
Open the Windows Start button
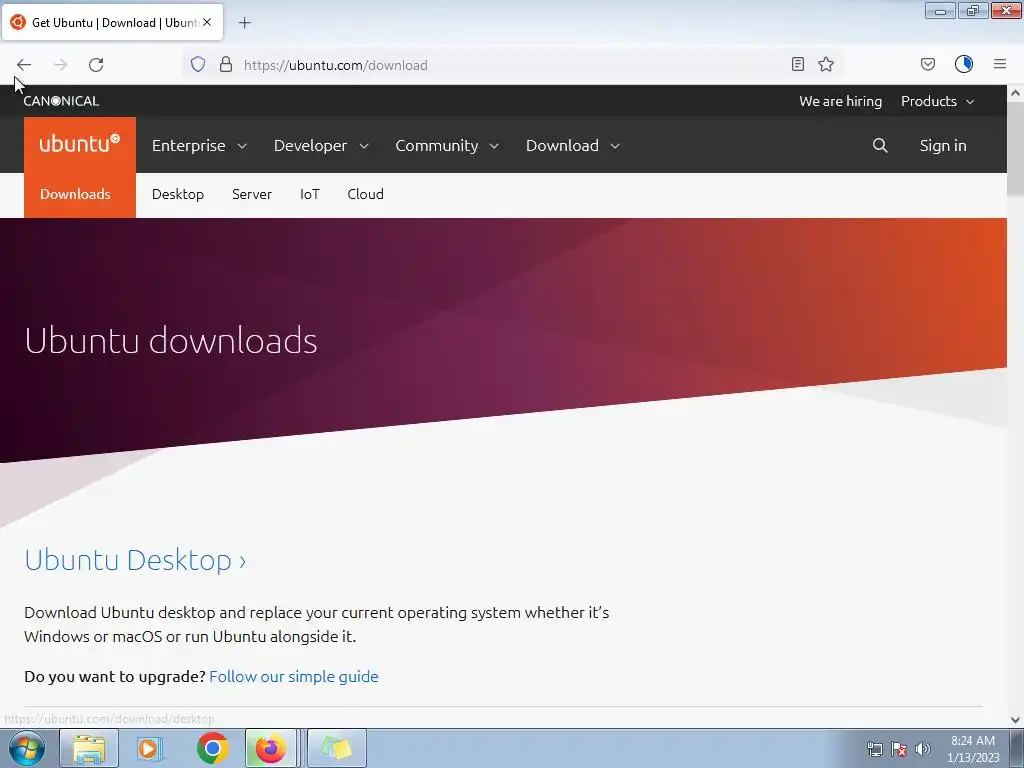27,748
